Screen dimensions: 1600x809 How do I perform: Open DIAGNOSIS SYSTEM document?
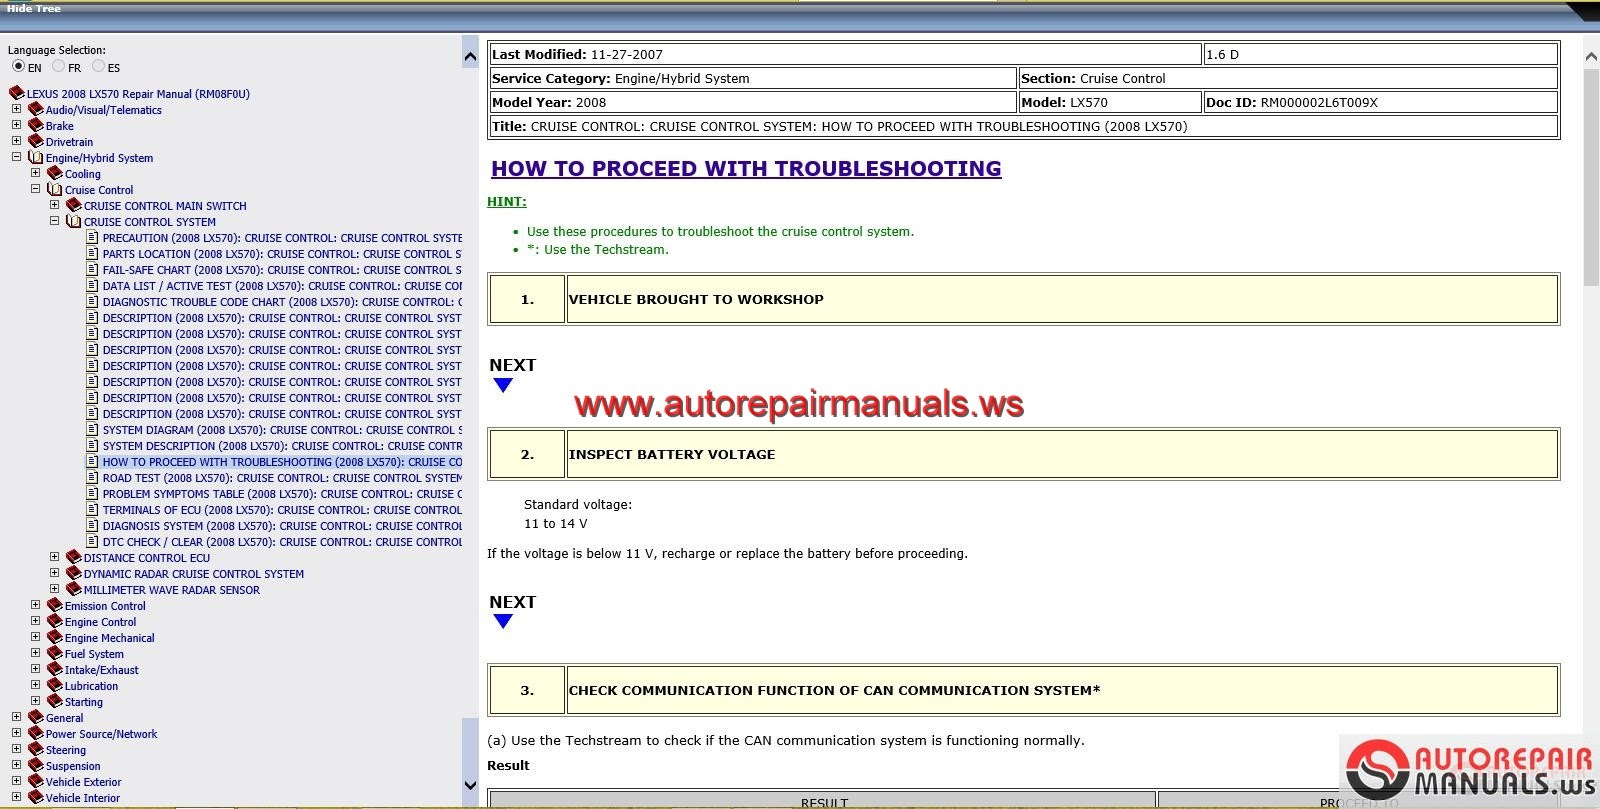tap(282, 526)
